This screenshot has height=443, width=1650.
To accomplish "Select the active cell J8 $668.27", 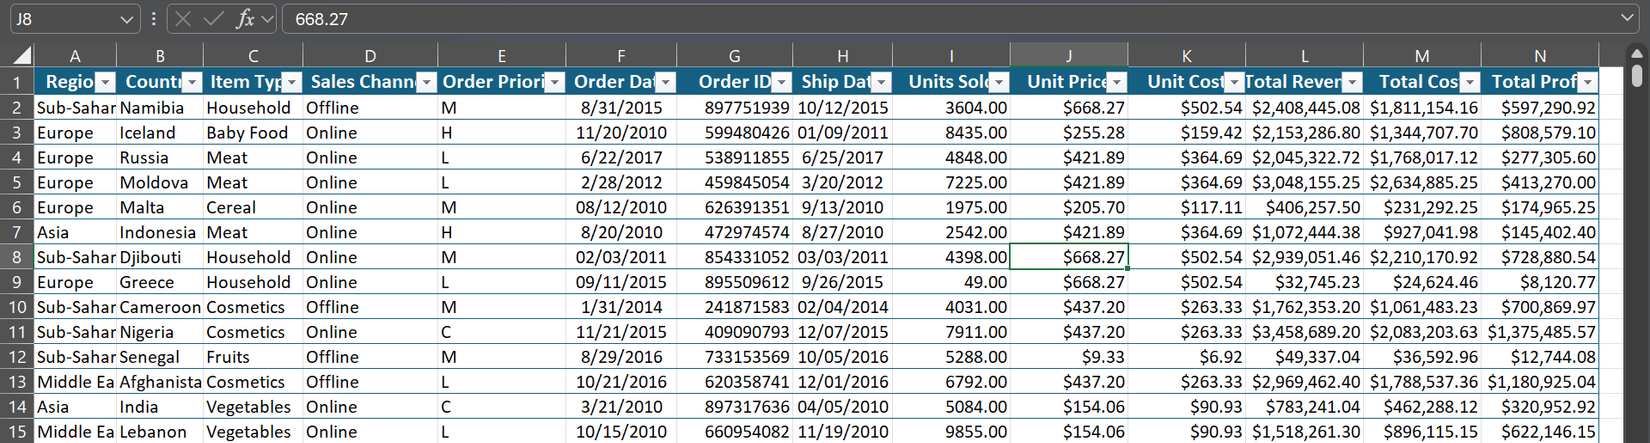I will [x=1069, y=257].
